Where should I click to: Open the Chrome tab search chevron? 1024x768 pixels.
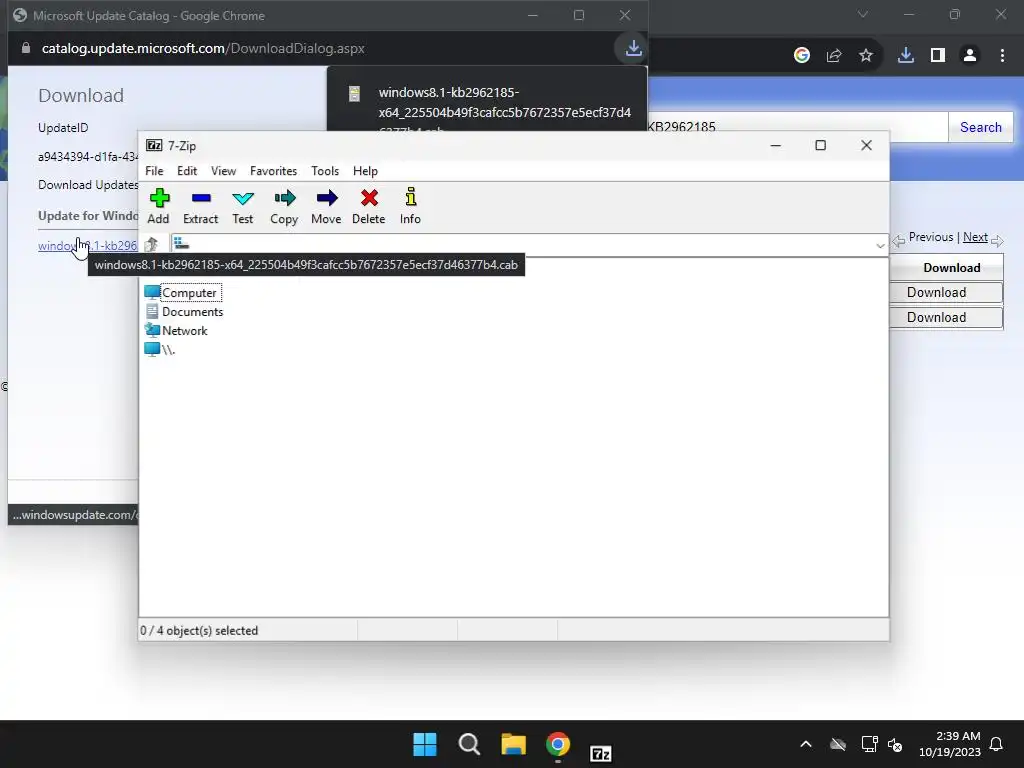click(863, 14)
